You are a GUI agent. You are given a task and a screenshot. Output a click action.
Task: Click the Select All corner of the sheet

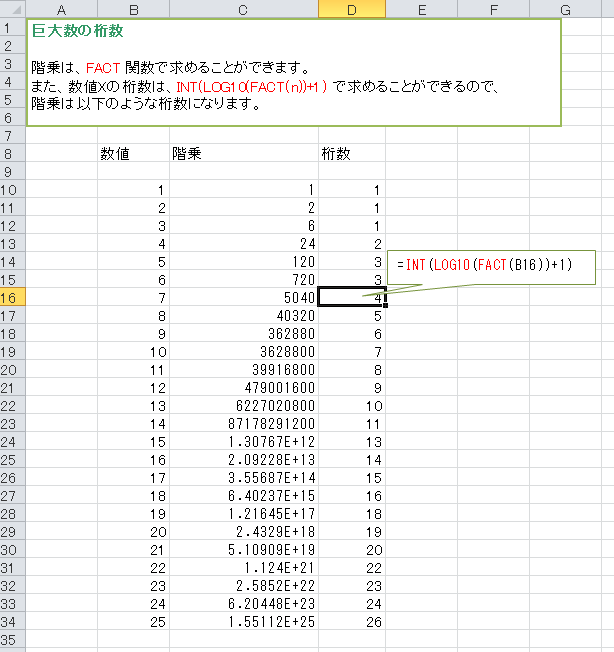[x=12, y=9]
